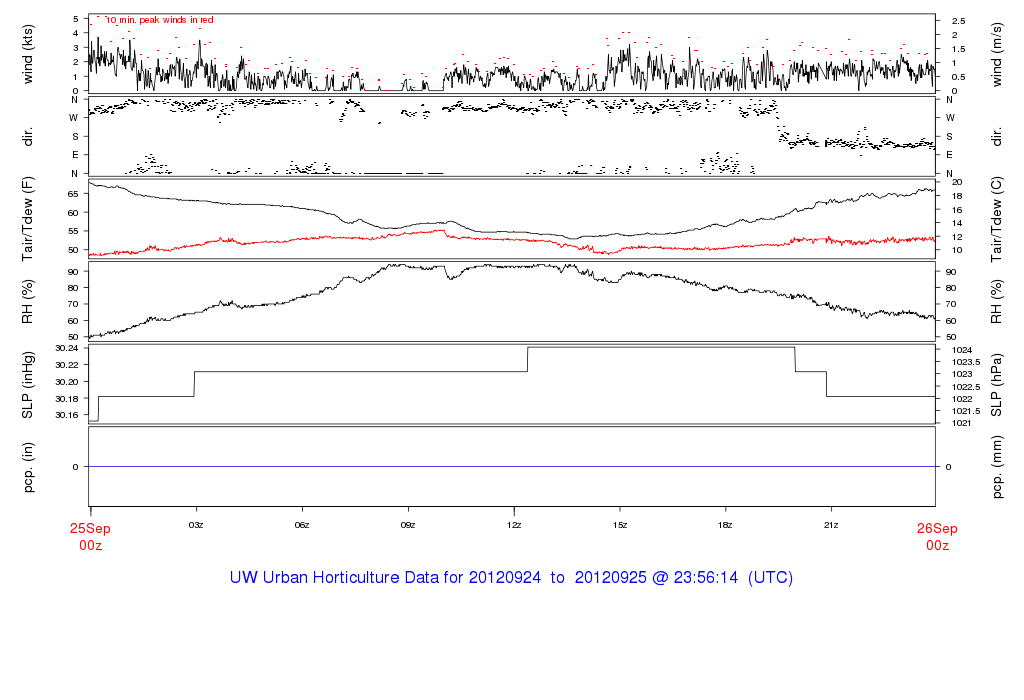This screenshot has height=700, width=1024.
Task: Click the '65' Fahrenheit tick value
Action: pos(72,194)
